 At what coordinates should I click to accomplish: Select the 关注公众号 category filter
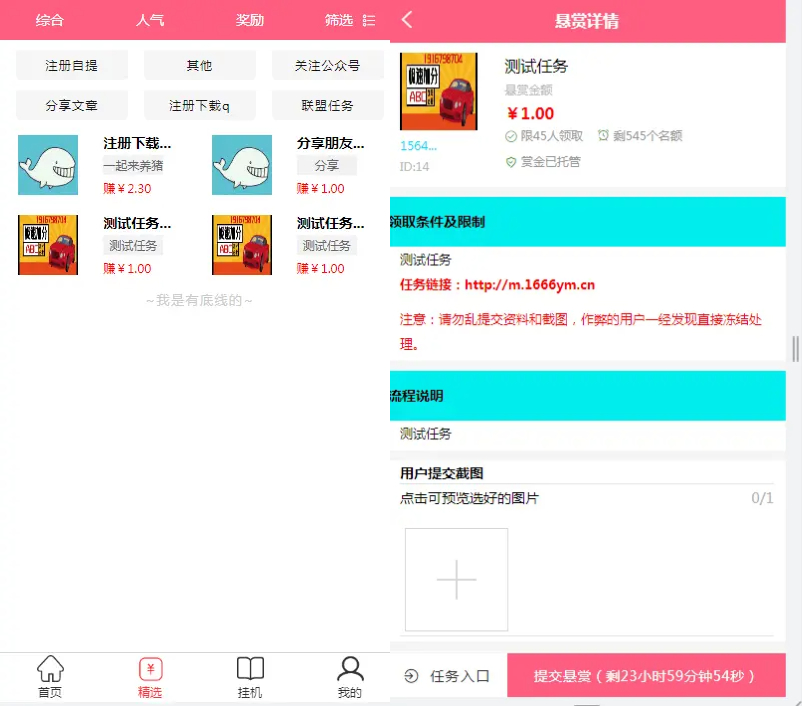(327, 65)
